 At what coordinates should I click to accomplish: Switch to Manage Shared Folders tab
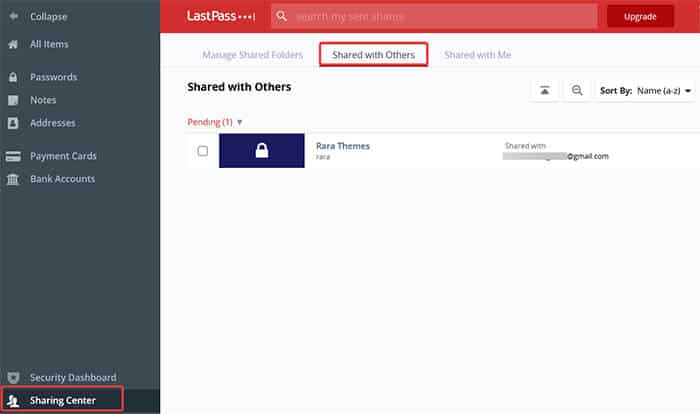253,55
